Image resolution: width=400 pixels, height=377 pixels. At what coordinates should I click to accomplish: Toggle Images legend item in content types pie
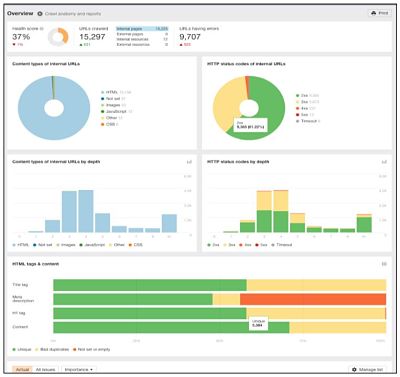point(113,105)
